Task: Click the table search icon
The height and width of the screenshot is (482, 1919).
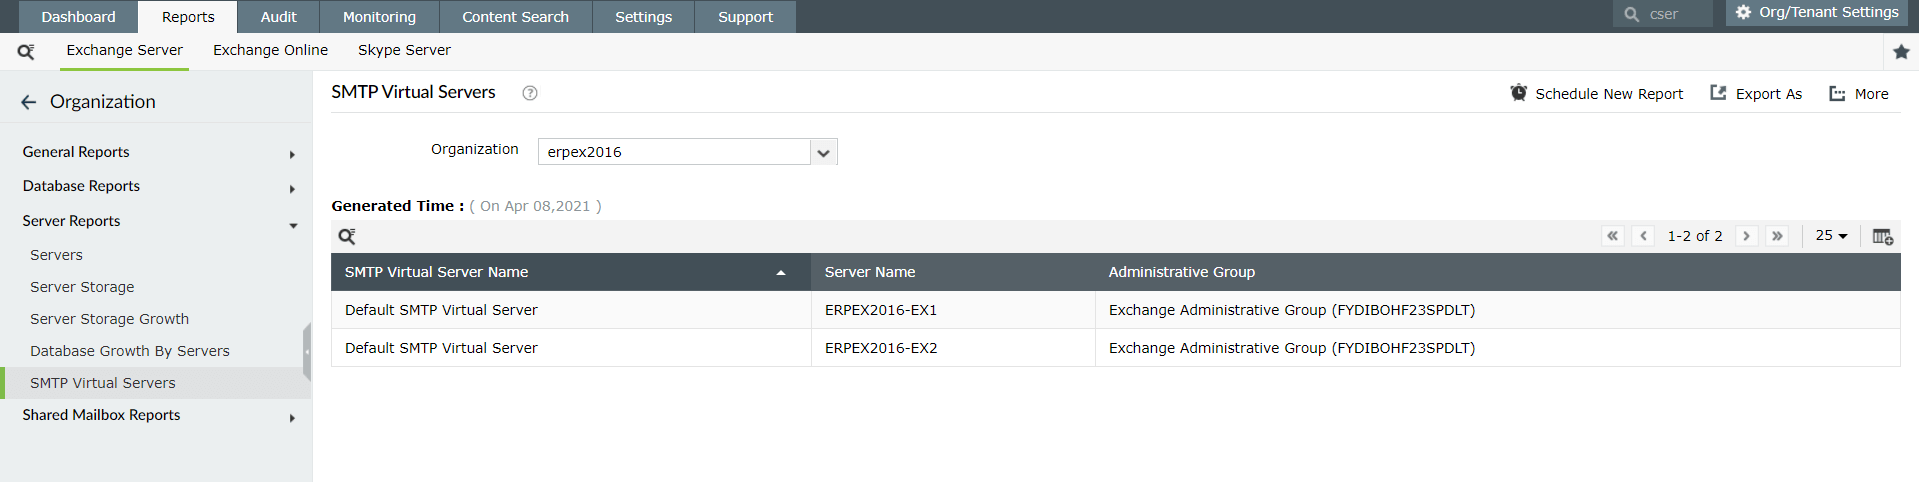Action: click(347, 237)
